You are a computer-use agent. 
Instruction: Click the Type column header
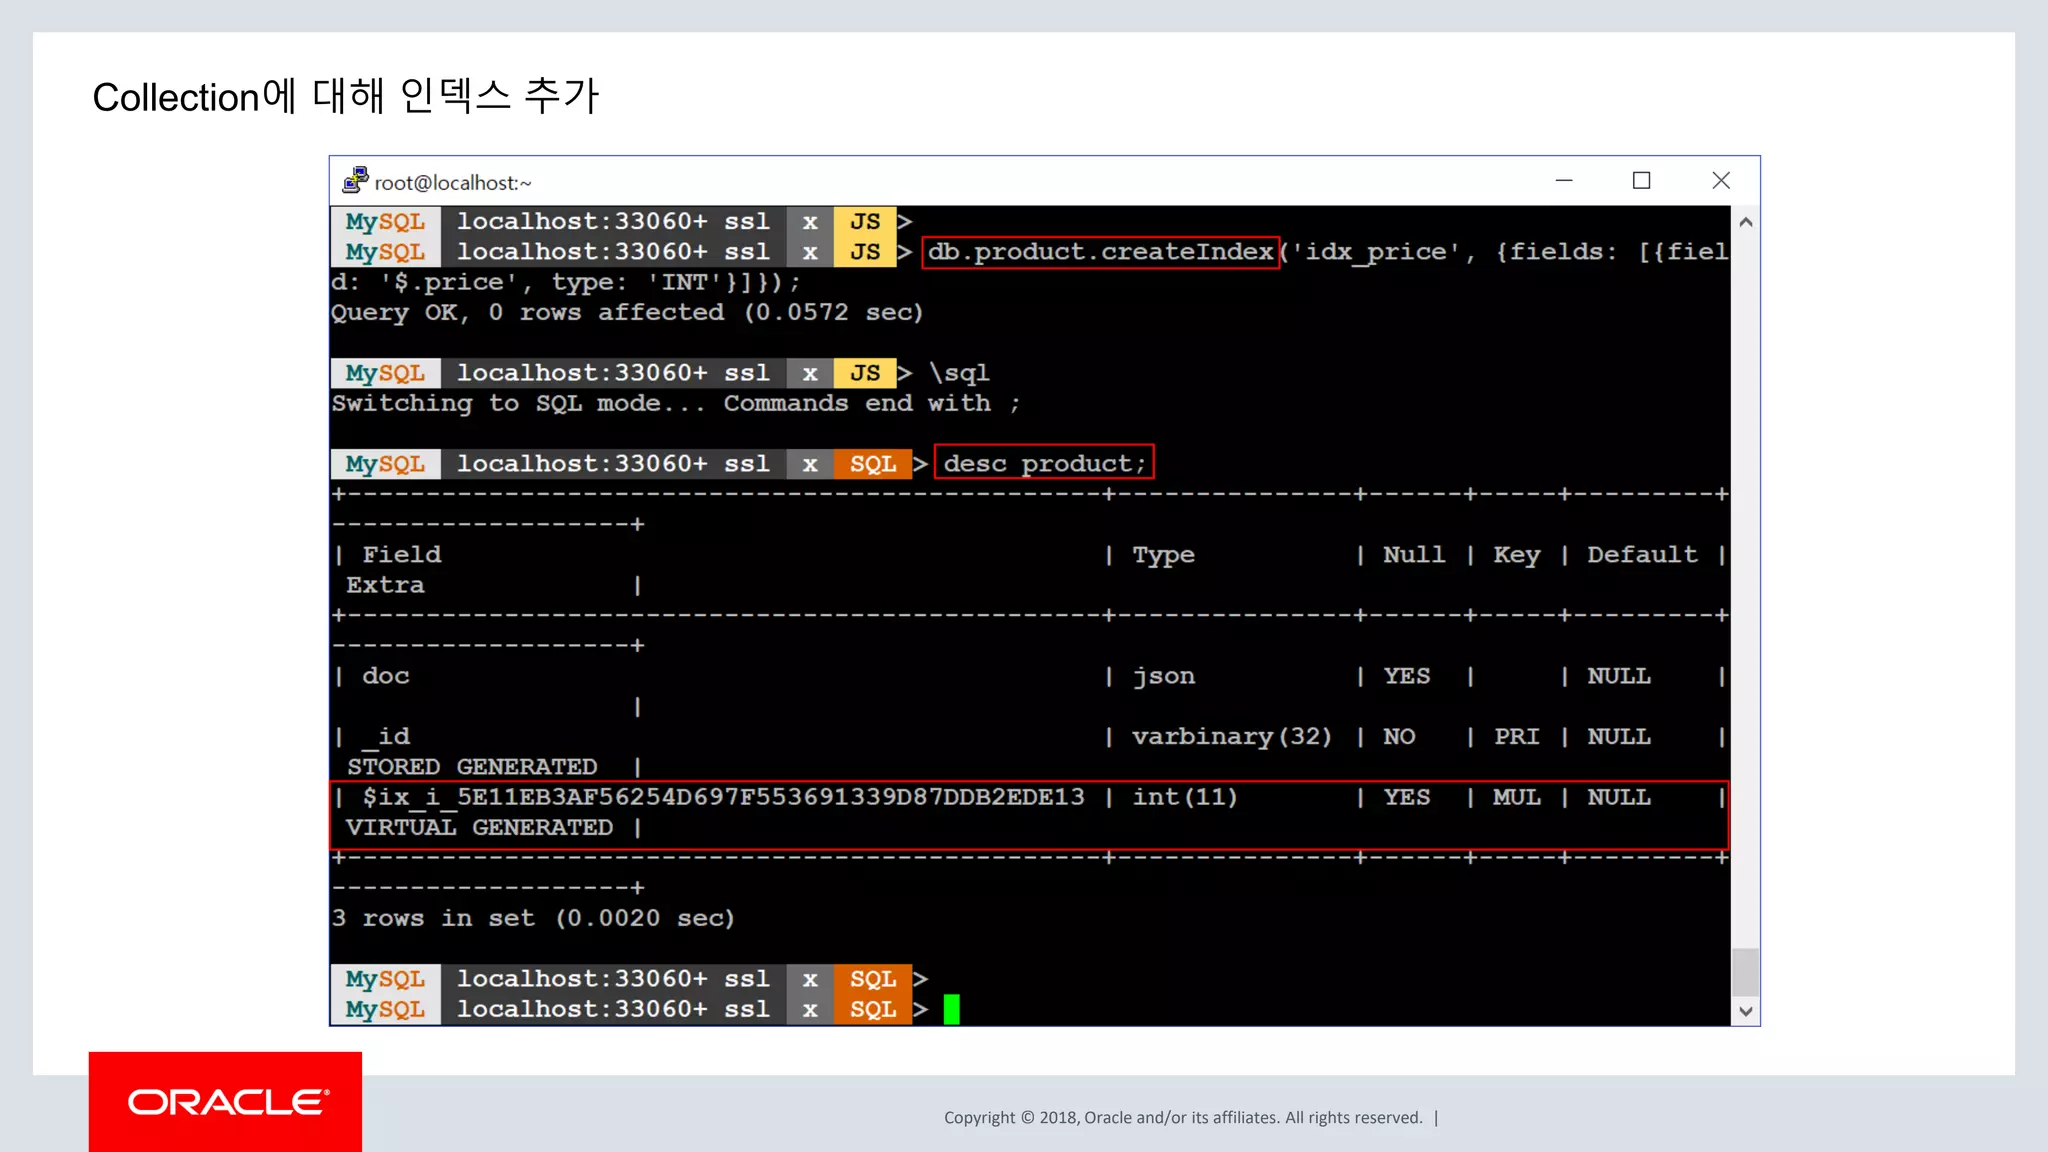coord(1163,555)
